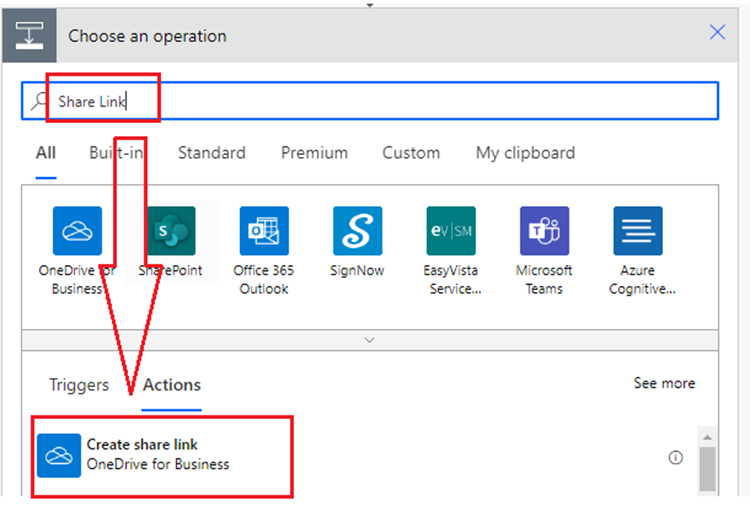Pick the SignNow connector icon
This screenshot has width=750, height=506.
point(357,231)
